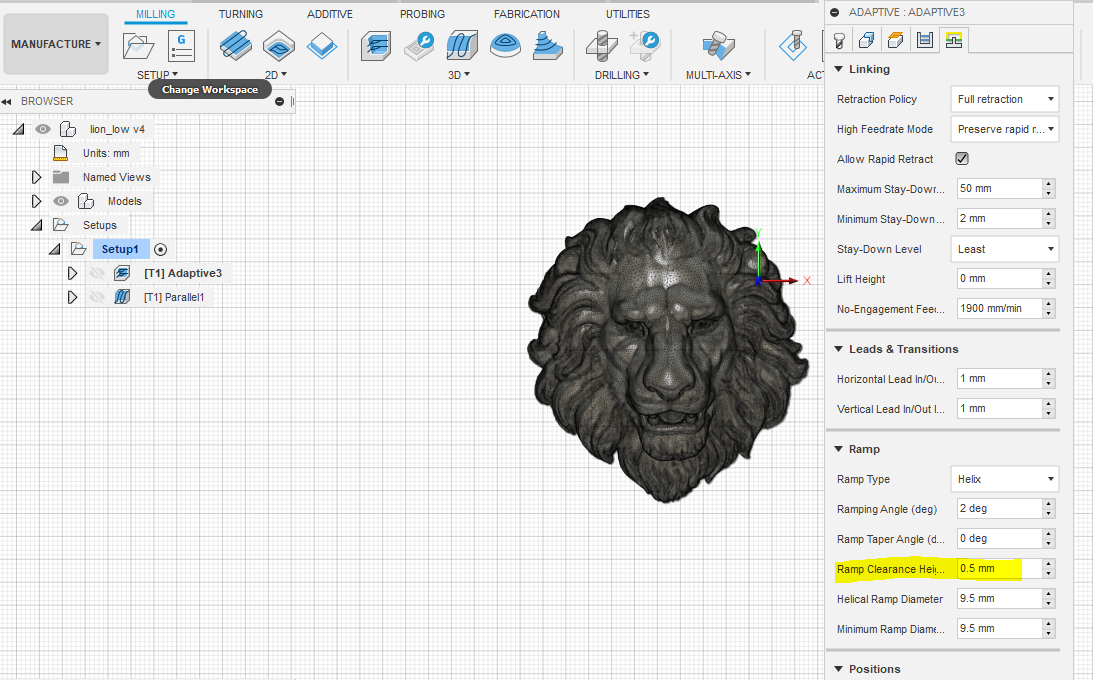Click the Drill tool icon

point(601,46)
